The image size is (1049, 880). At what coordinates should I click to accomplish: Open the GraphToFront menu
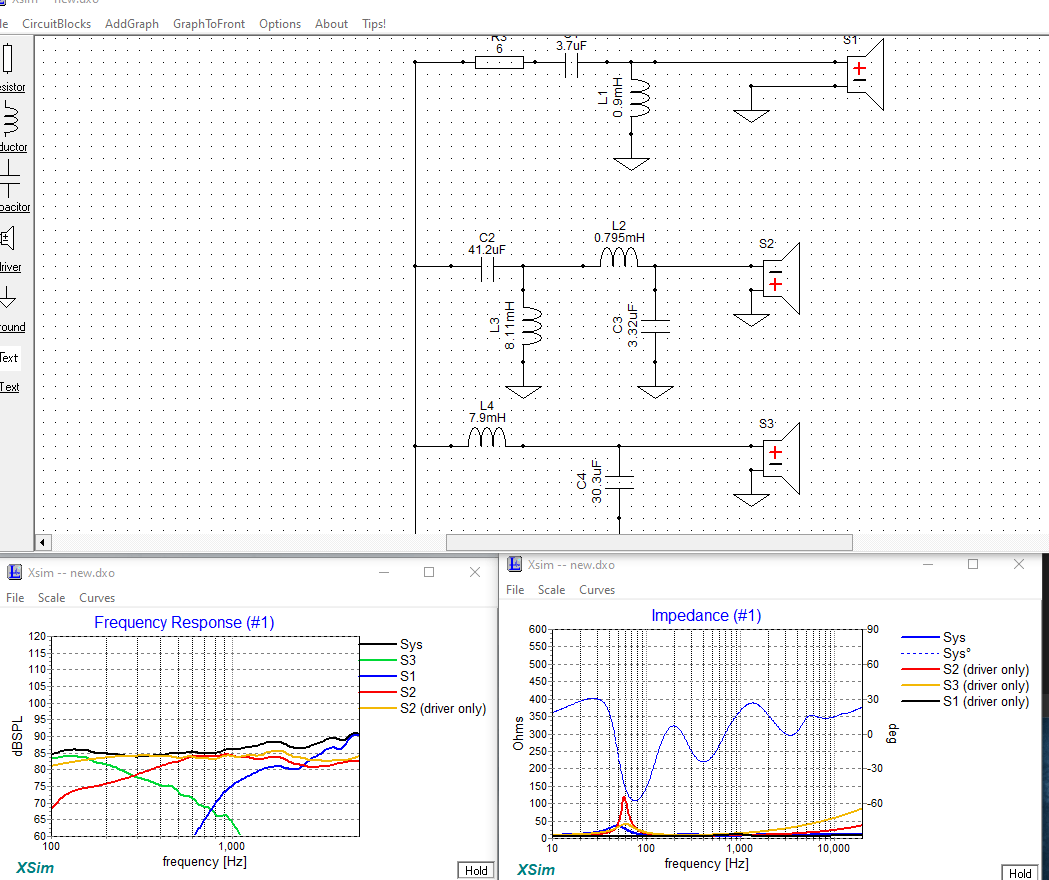click(x=209, y=24)
